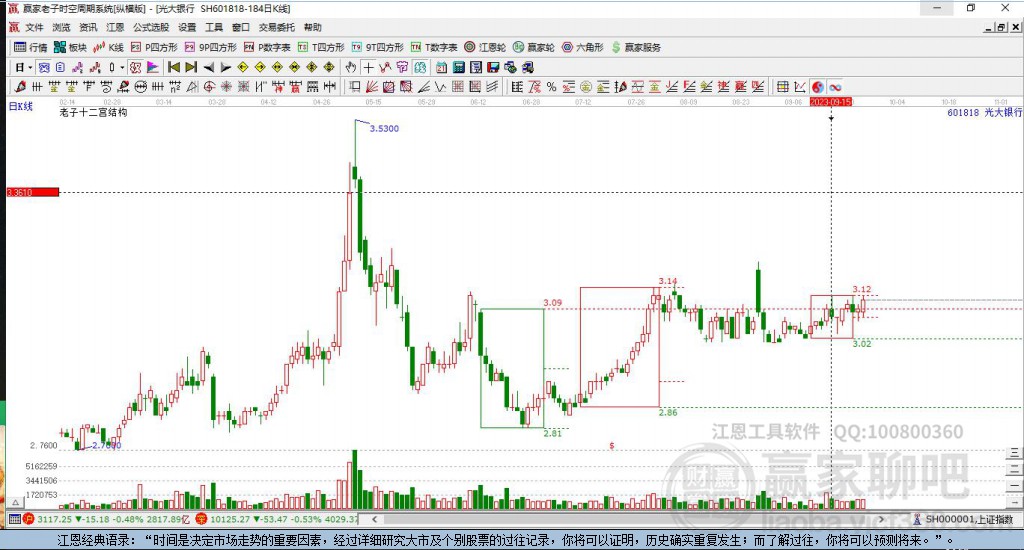Select the Gann fan lines tool

tap(372, 87)
